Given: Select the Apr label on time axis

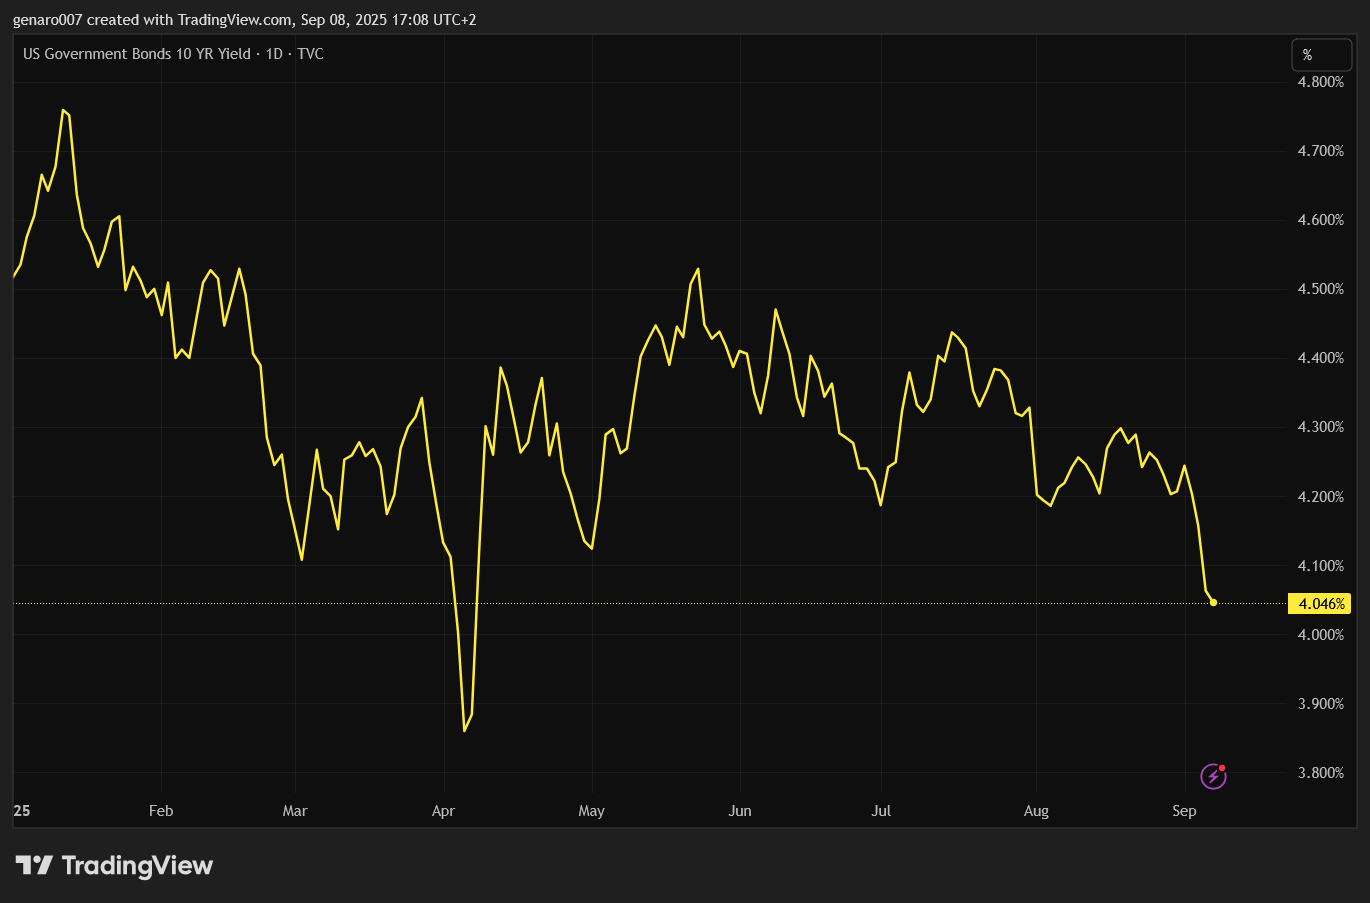Looking at the screenshot, I should pyautogui.click(x=443, y=811).
